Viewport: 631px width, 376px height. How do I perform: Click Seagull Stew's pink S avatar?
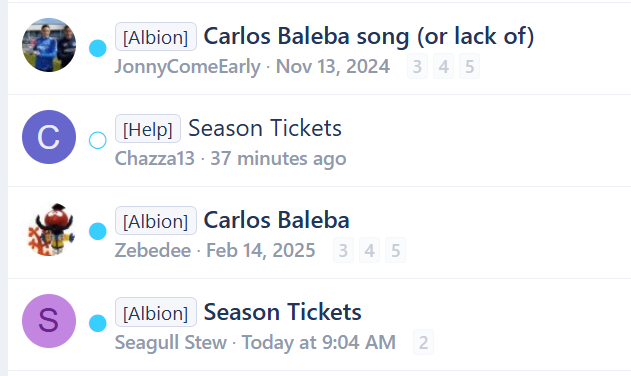click(49, 321)
